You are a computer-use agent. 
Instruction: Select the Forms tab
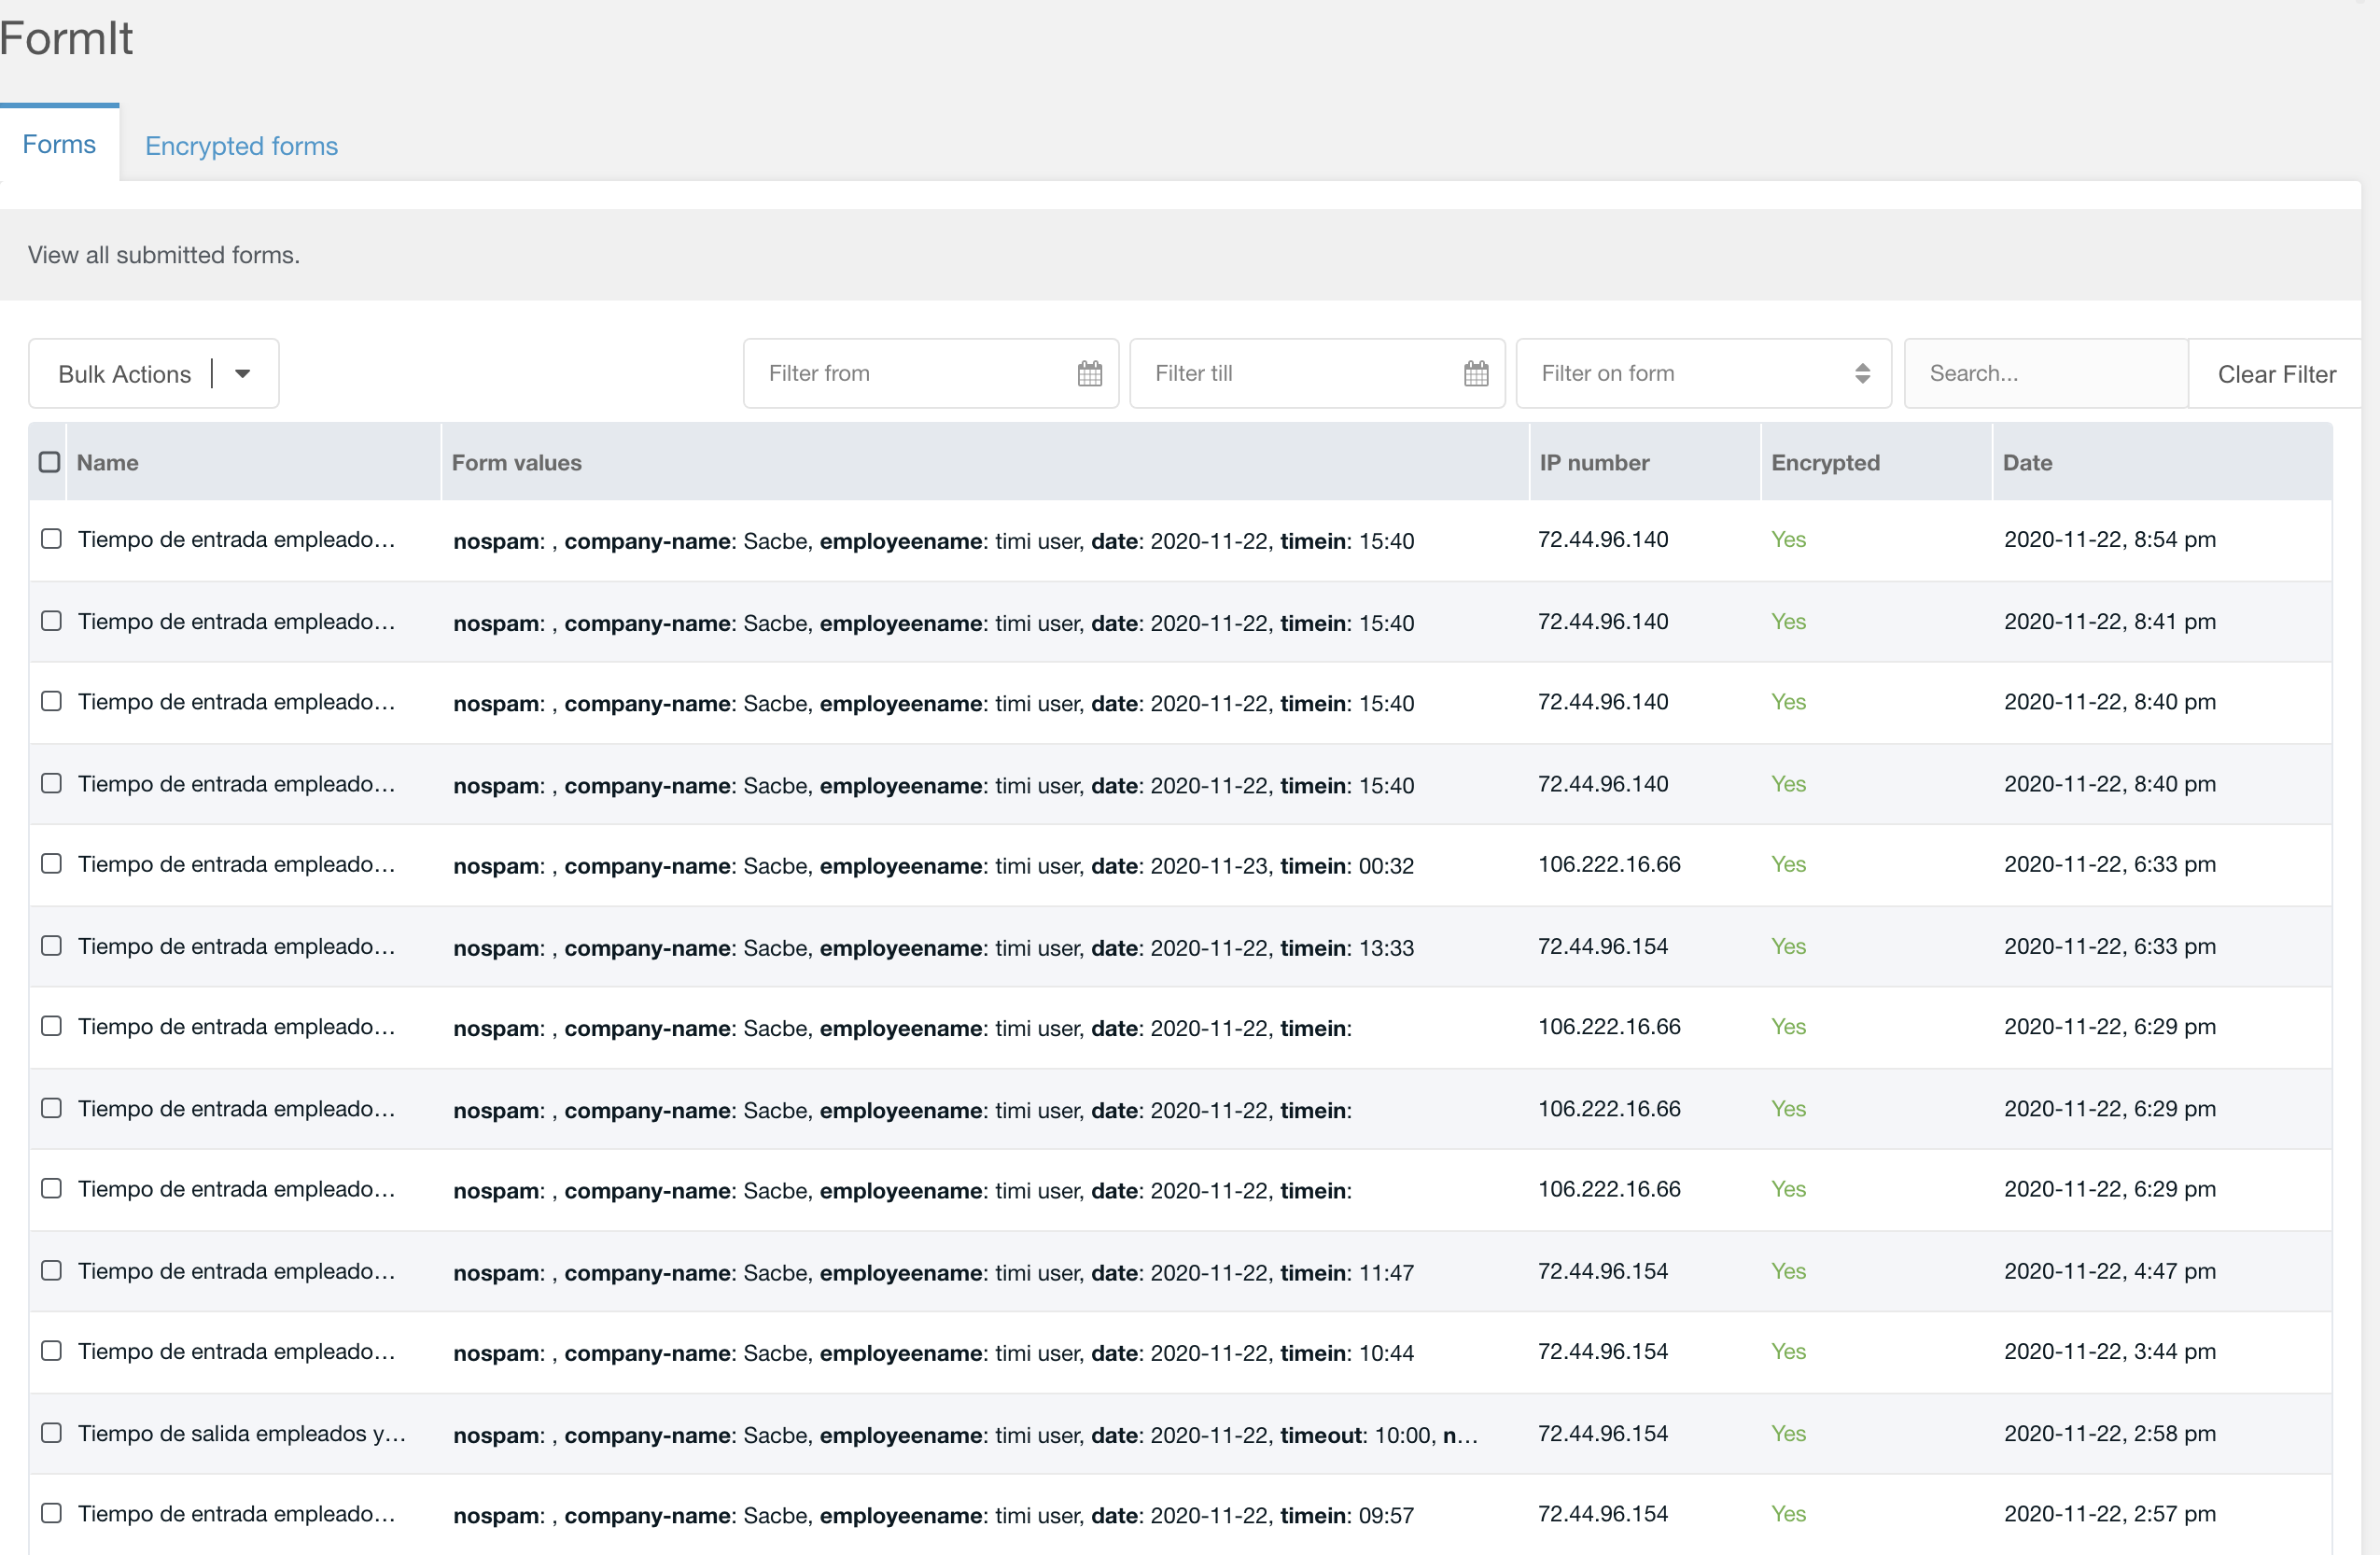point(59,145)
